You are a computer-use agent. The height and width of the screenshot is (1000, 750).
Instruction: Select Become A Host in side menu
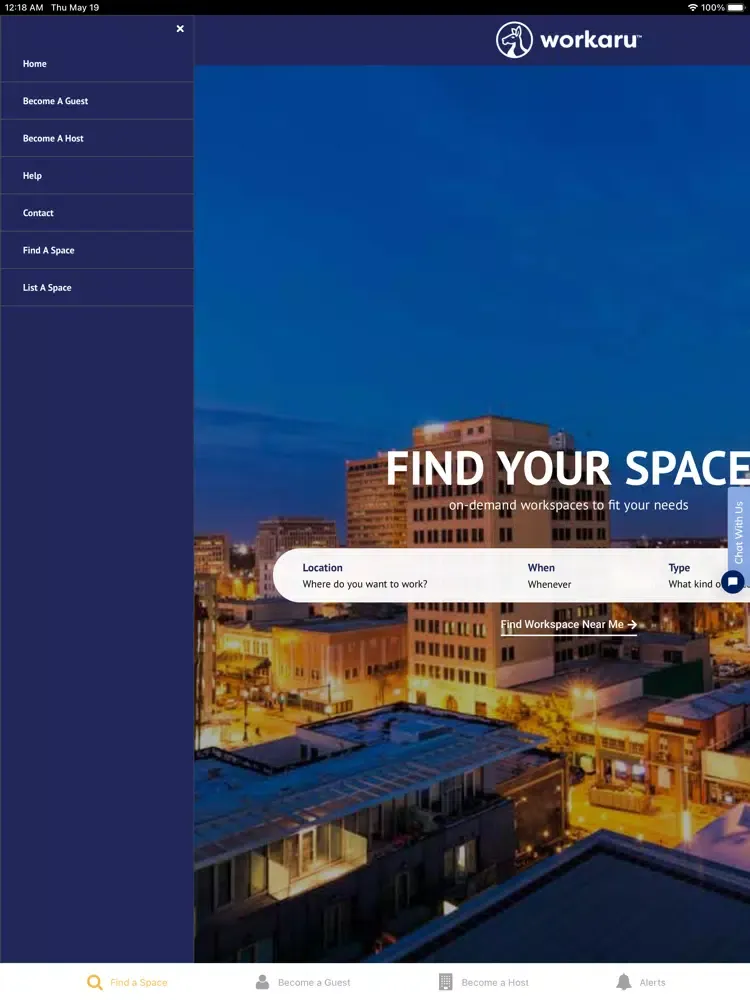coord(97,138)
